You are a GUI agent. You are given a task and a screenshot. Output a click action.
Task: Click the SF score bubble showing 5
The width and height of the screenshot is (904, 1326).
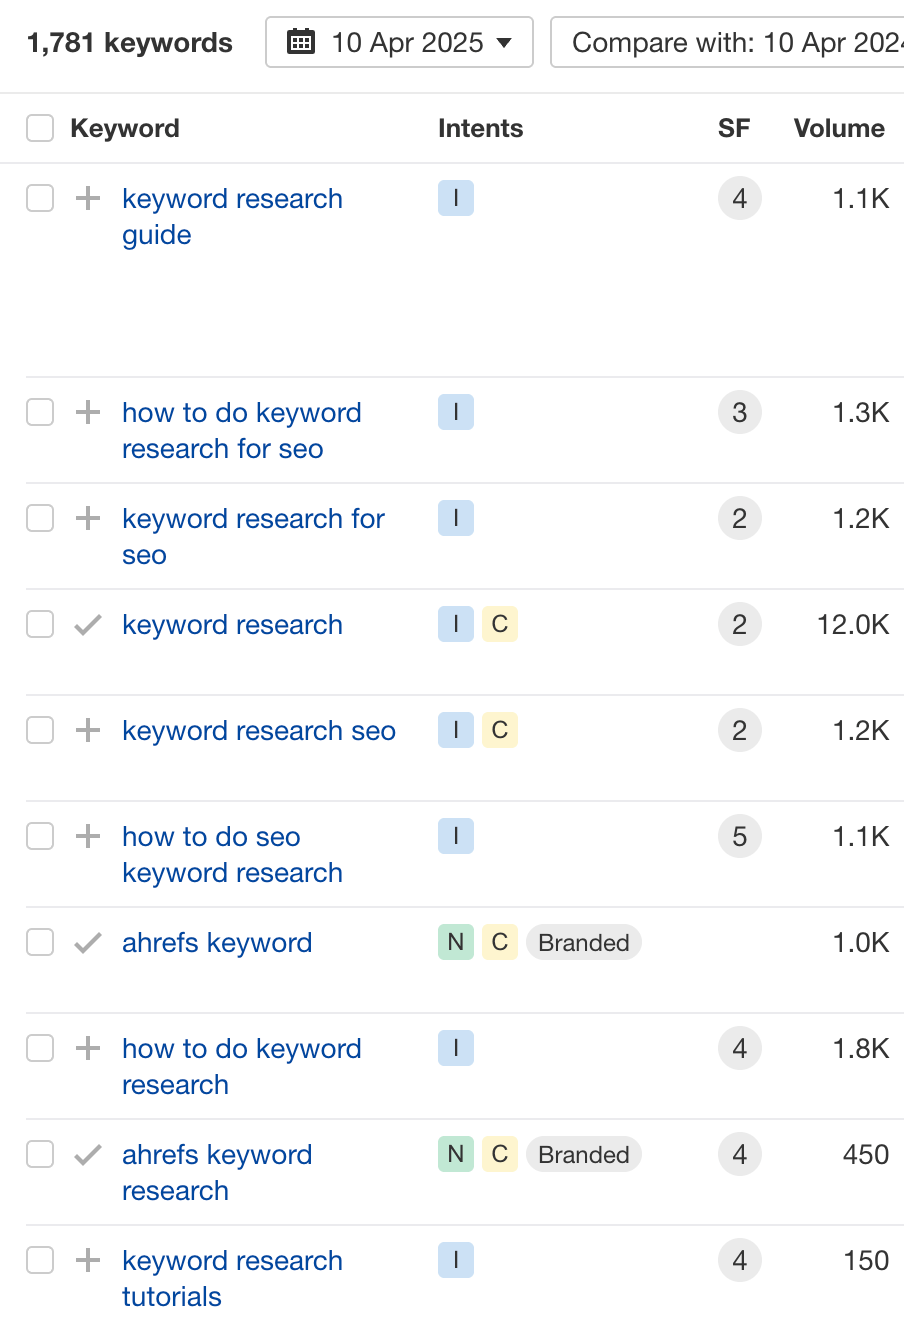[x=740, y=836]
